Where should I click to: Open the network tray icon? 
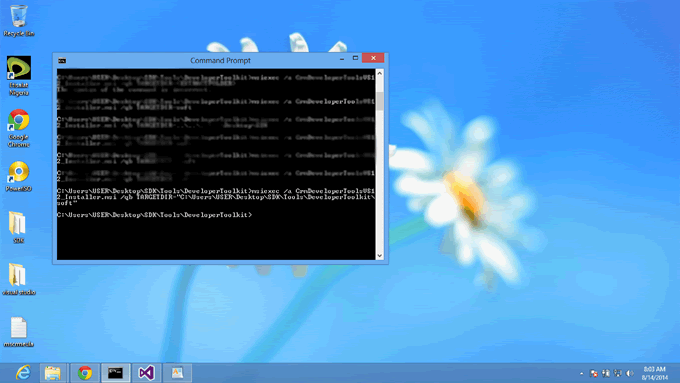(x=618, y=373)
